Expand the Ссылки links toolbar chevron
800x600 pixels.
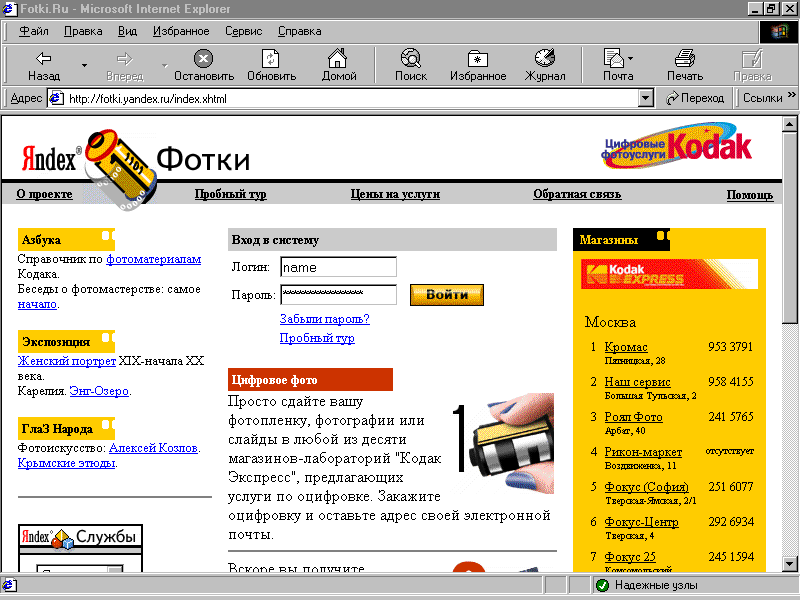click(x=791, y=95)
